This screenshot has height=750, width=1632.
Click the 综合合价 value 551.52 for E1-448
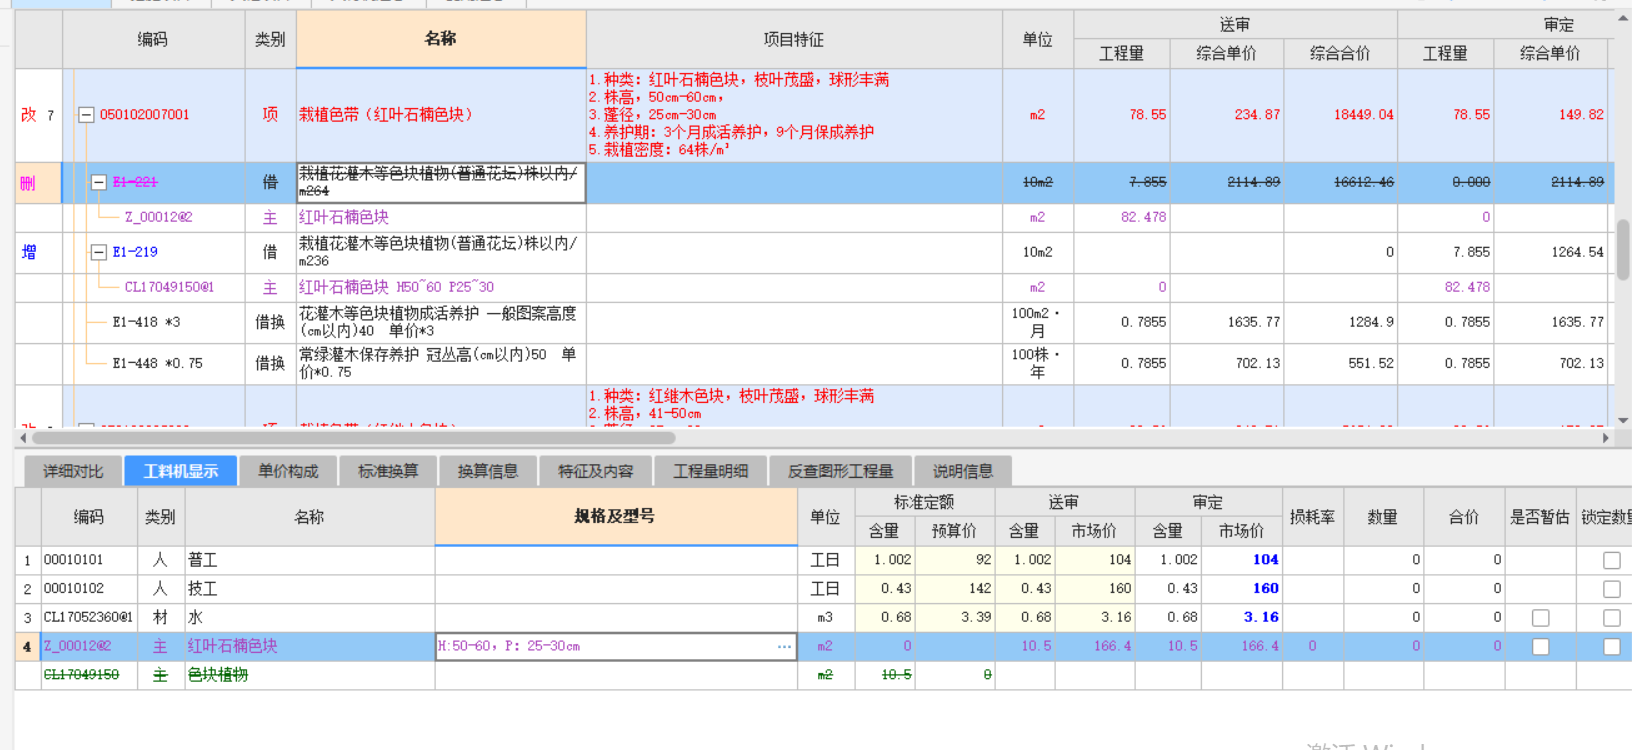[x=1370, y=363]
